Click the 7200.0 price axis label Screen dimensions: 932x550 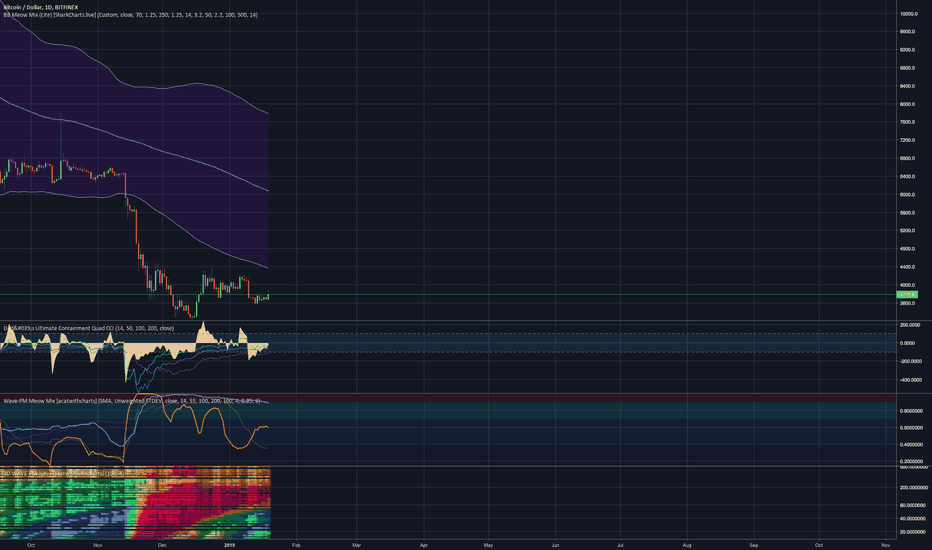[x=907, y=140]
